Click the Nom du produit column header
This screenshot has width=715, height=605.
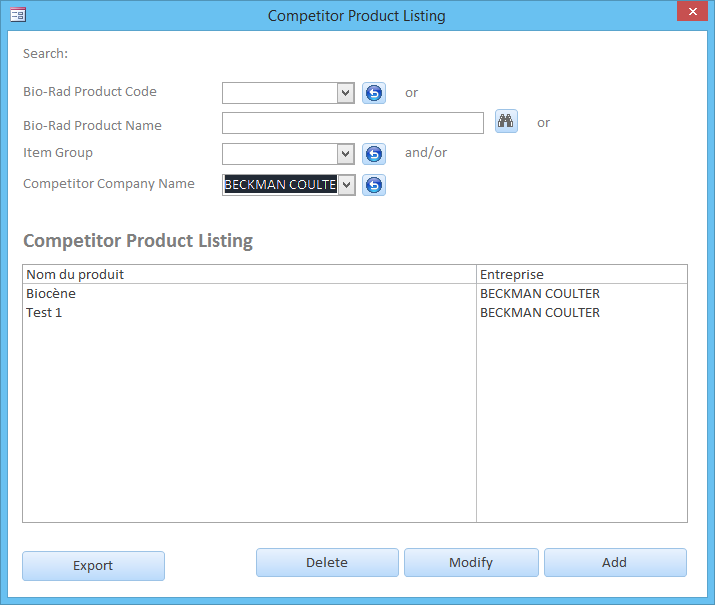pos(249,274)
